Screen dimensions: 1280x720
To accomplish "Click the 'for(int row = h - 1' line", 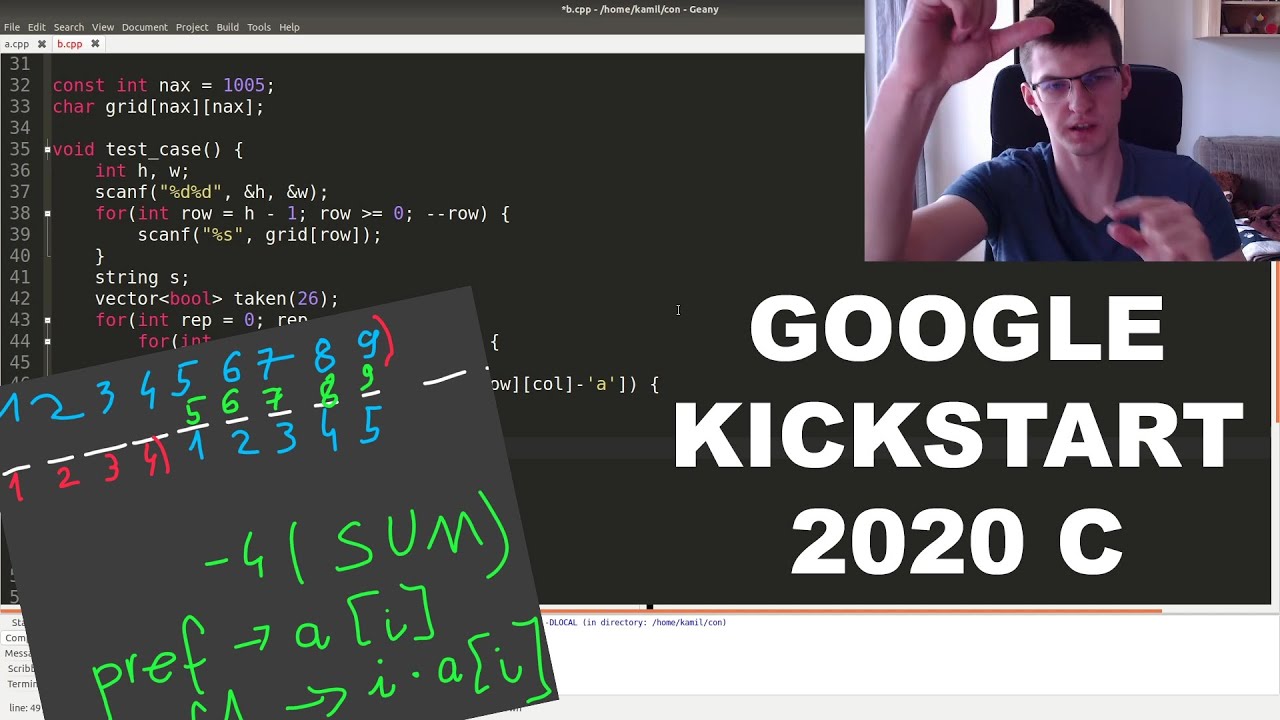I will [302, 214].
